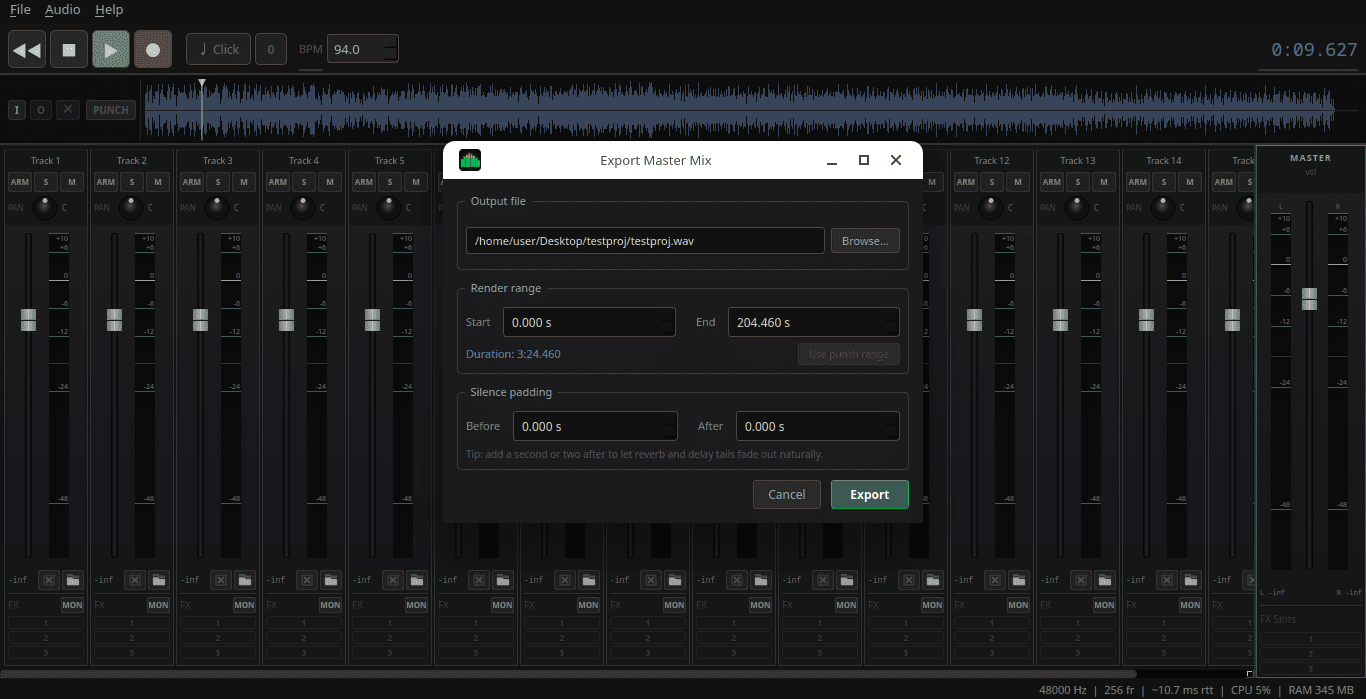
Task: Toggle the PUNCH mode button
Action: click(x=111, y=110)
